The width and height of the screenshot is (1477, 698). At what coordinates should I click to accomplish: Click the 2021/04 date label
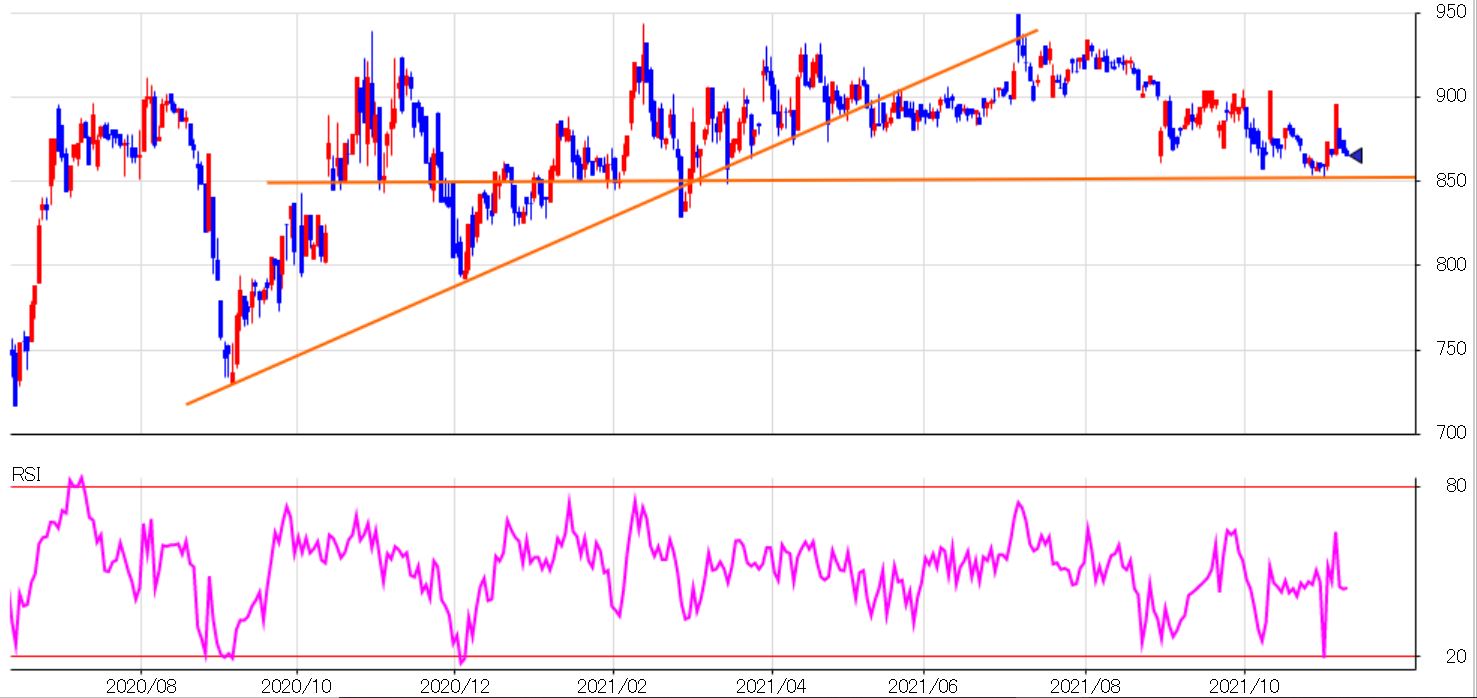[771, 686]
